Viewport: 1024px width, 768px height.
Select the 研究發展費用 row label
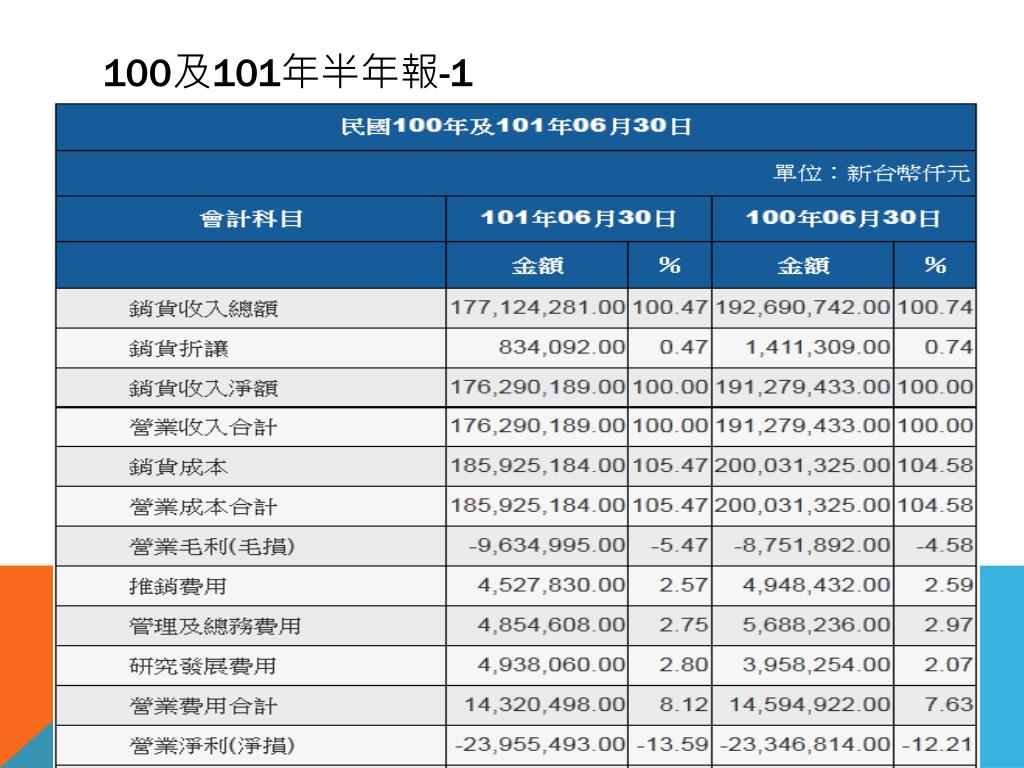click(202, 666)
